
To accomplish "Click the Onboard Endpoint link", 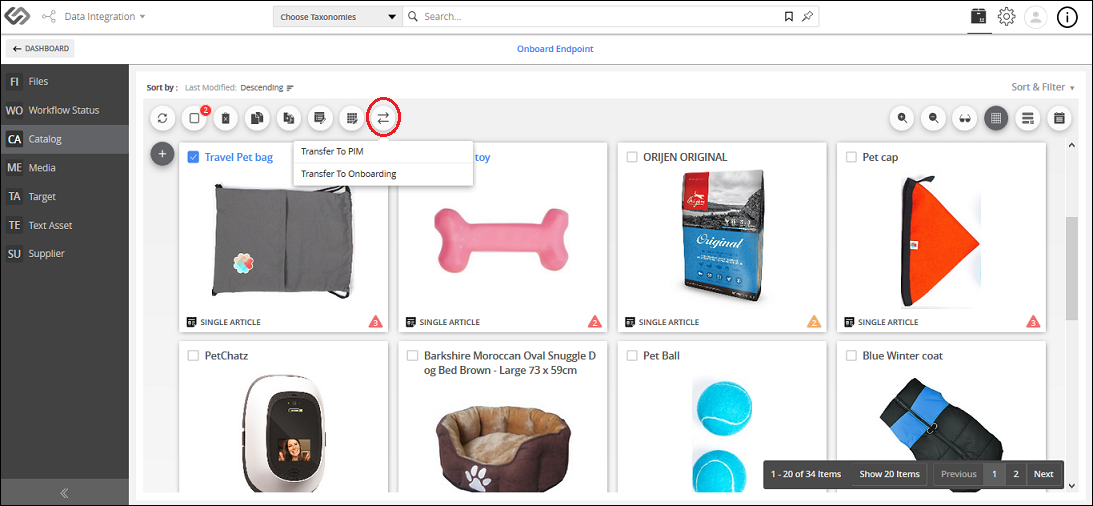I will click(555, 49).
